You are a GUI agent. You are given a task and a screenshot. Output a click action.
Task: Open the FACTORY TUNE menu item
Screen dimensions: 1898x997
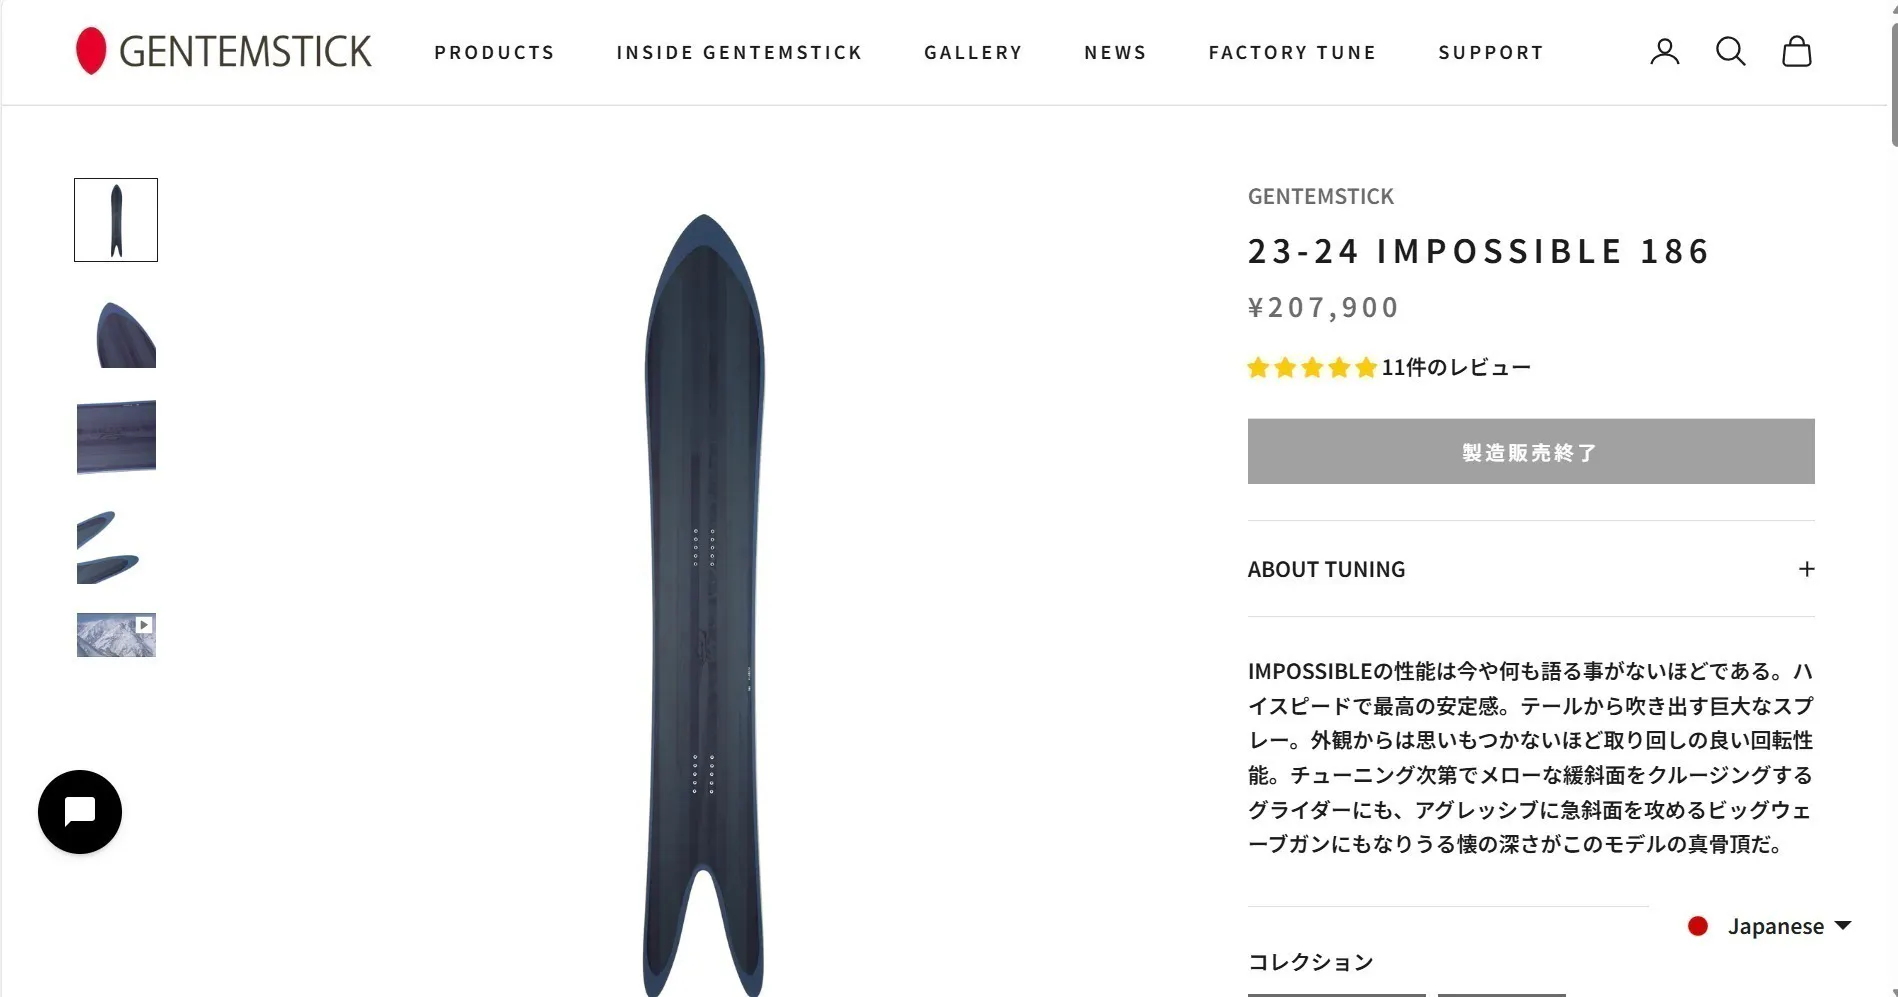click(1292, 52)
